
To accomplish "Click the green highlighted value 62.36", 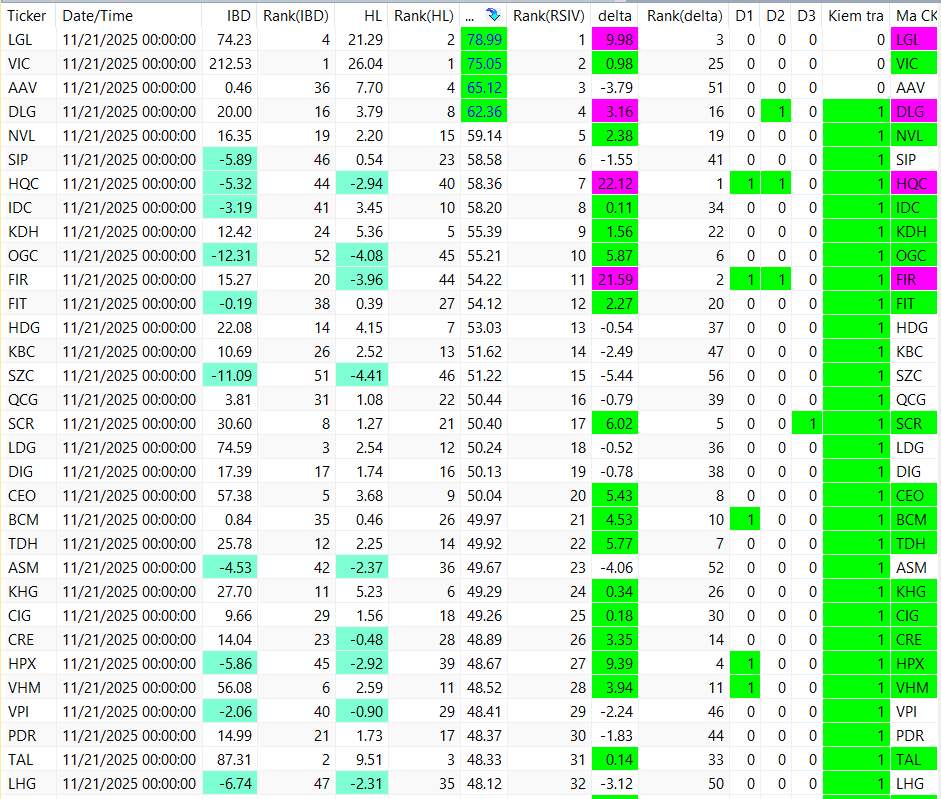I will tap(484, 112).
